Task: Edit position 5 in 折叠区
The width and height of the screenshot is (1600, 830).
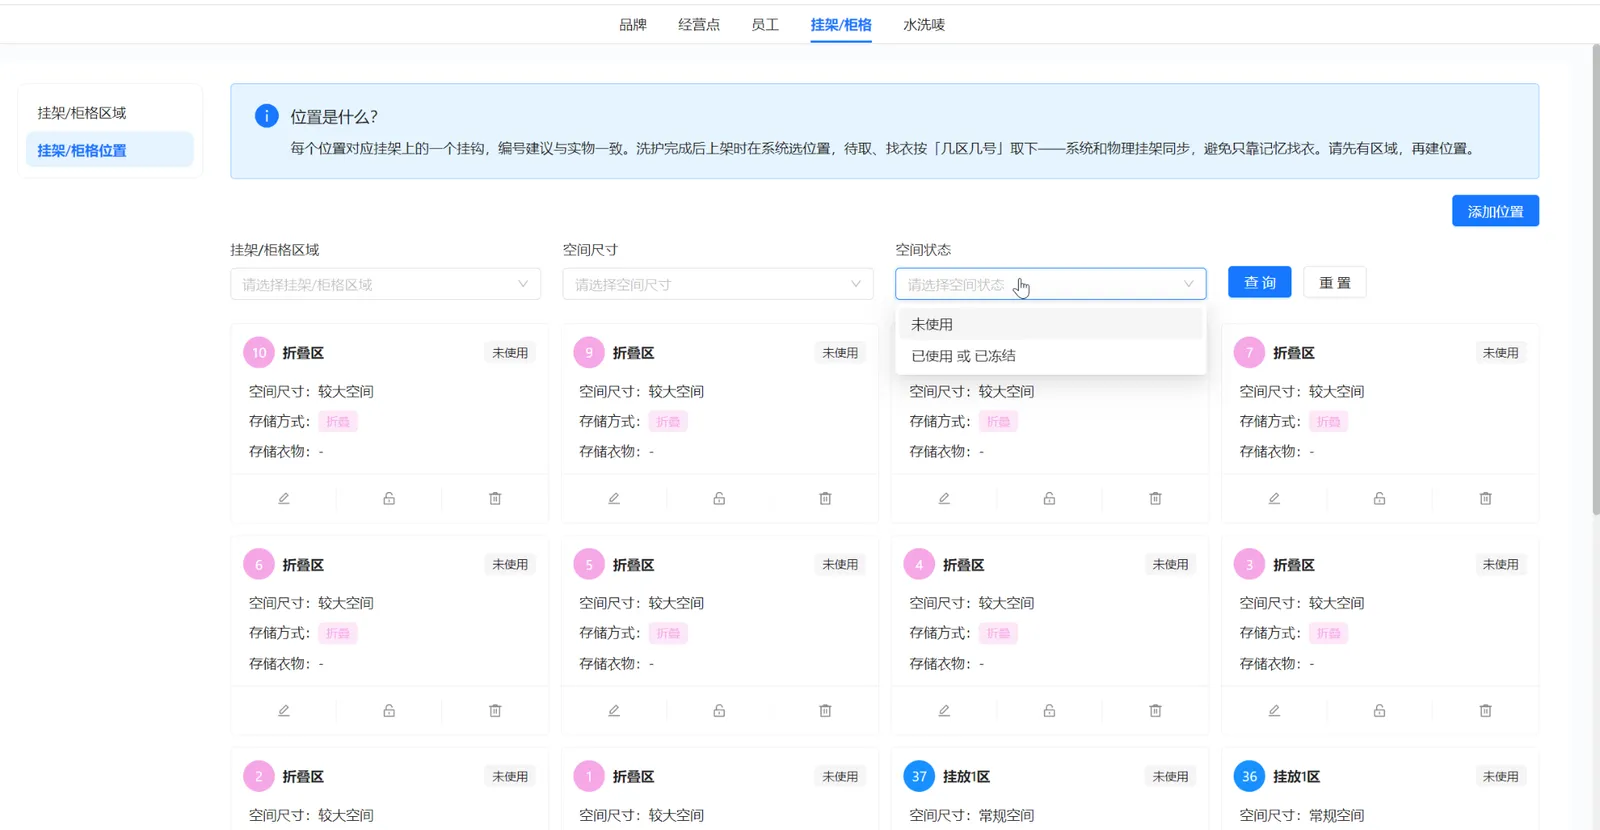Action: pyautogui.click(x=614, y=710)
